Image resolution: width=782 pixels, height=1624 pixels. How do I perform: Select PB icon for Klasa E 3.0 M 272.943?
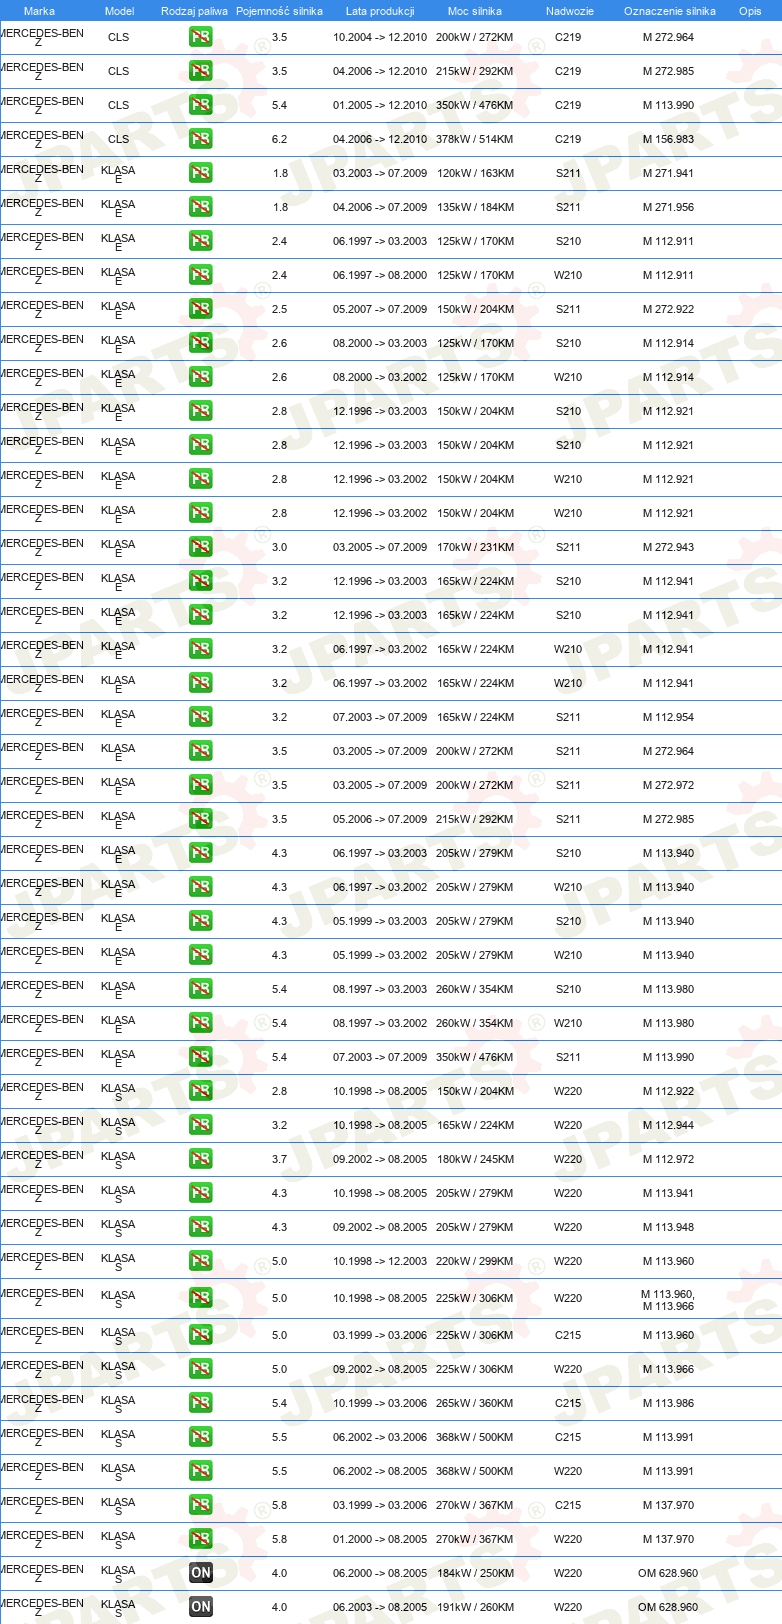pyautogui.click(x=200, y=548)
